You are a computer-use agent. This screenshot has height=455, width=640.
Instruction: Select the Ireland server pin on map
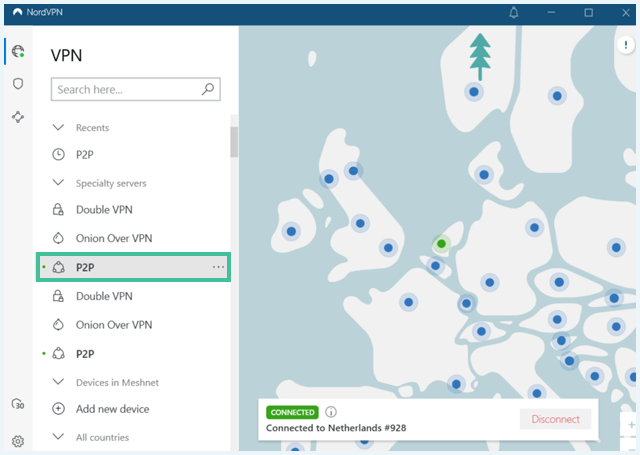pos(291,231)
